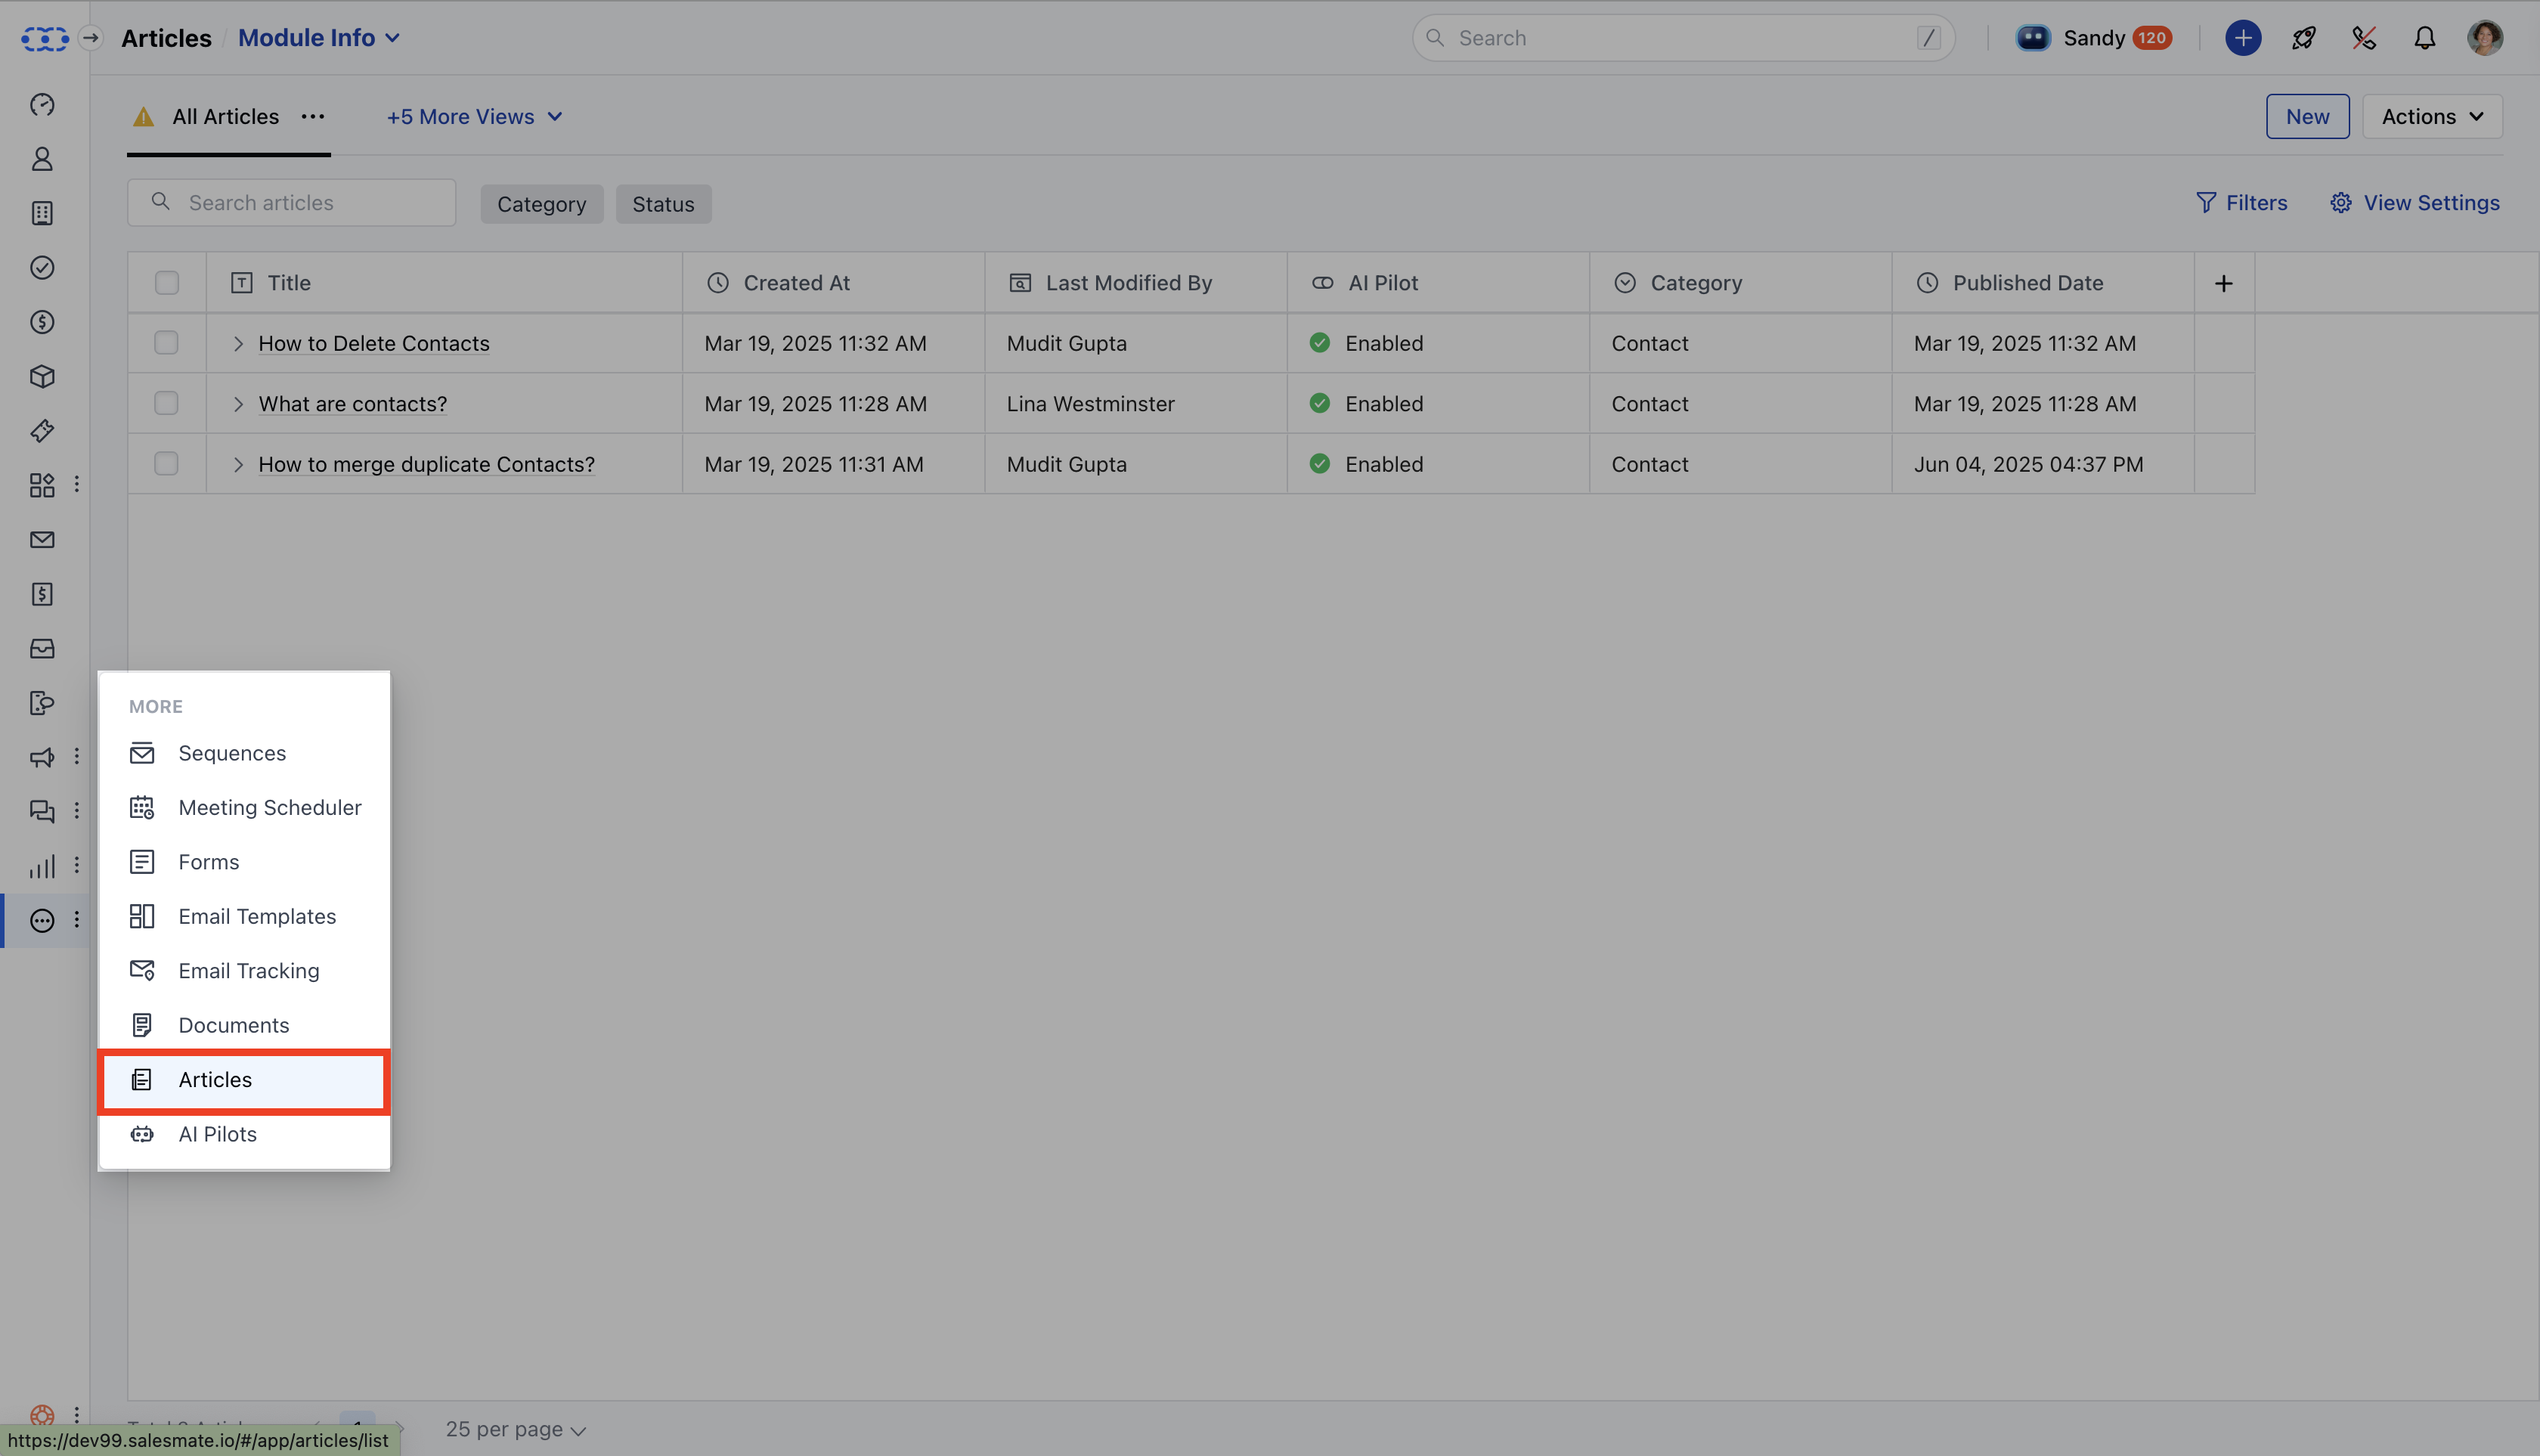
Task: Tick the What are contacts? row checkbox
Action: pos(166,403)
